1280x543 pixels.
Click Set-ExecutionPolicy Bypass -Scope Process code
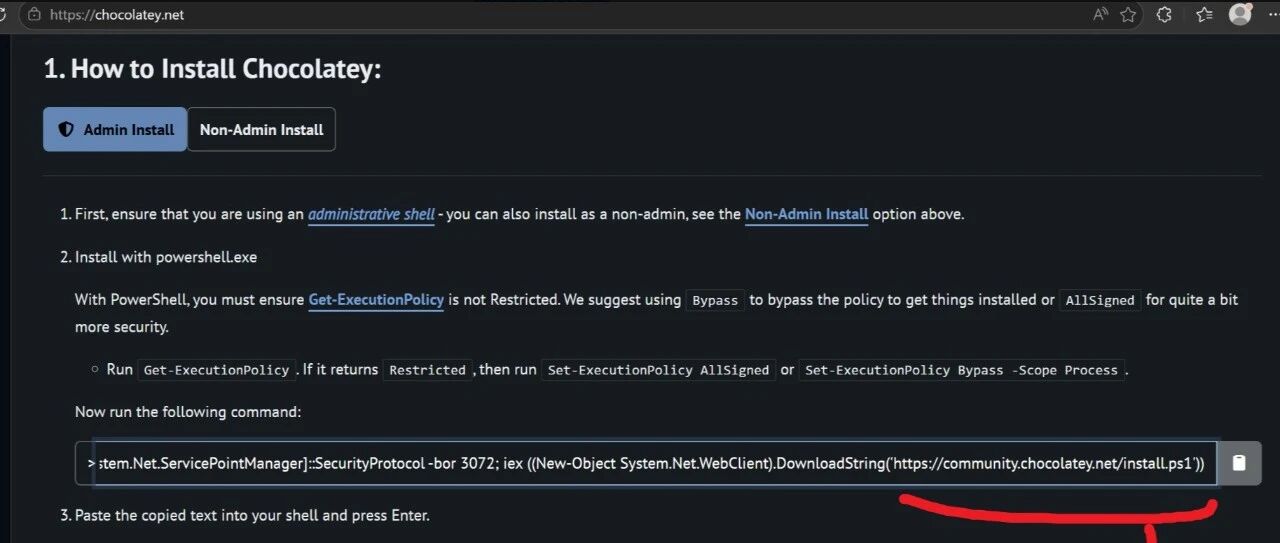[x=961, y=370]
